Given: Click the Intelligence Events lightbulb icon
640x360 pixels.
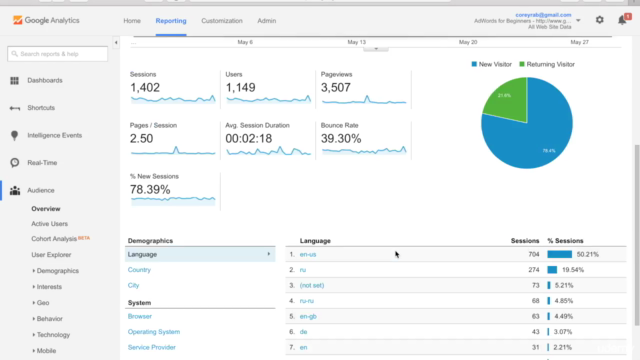Looking at the screenshot, I should 15,136.
